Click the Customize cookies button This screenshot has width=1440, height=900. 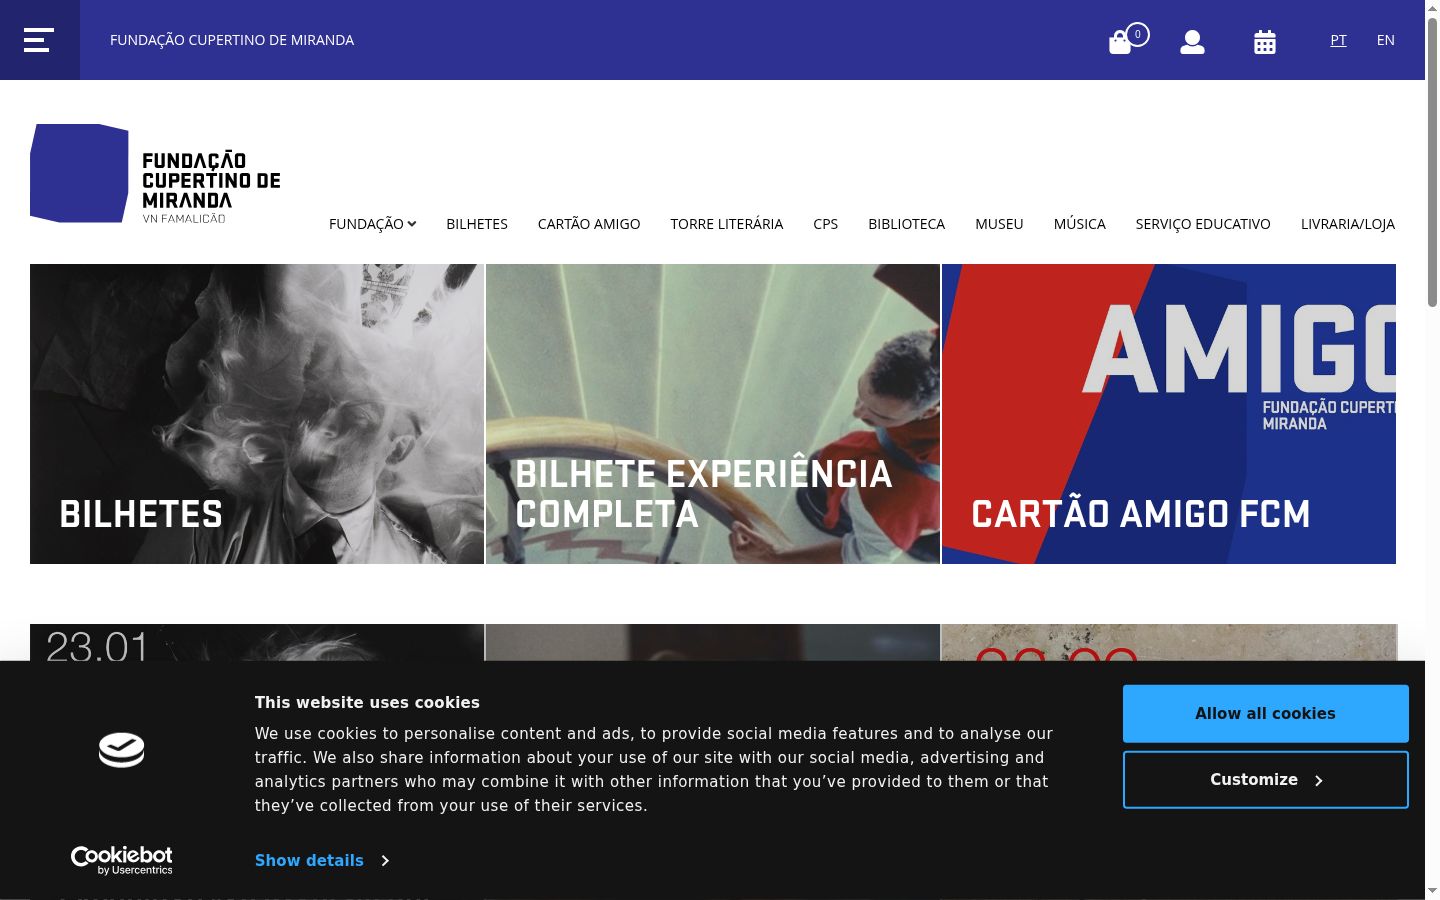pos(1266,780)
